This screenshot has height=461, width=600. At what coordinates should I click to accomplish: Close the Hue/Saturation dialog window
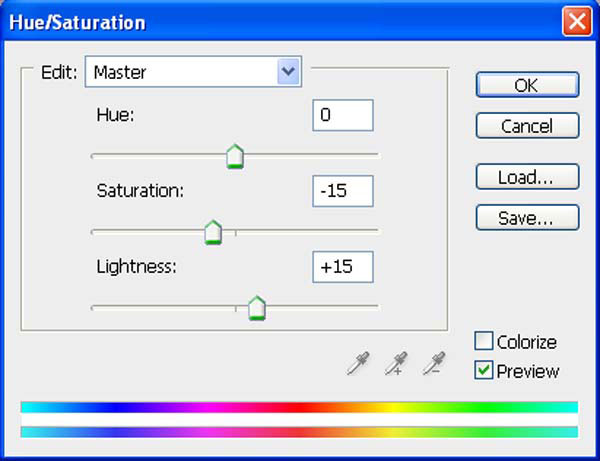pos(577,21)
